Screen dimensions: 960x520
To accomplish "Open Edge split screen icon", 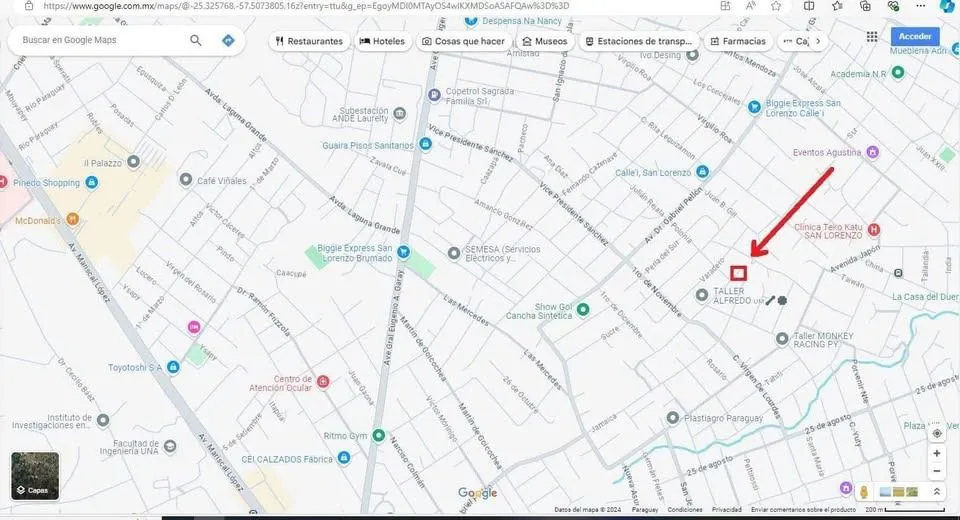I will click(809, 6).
